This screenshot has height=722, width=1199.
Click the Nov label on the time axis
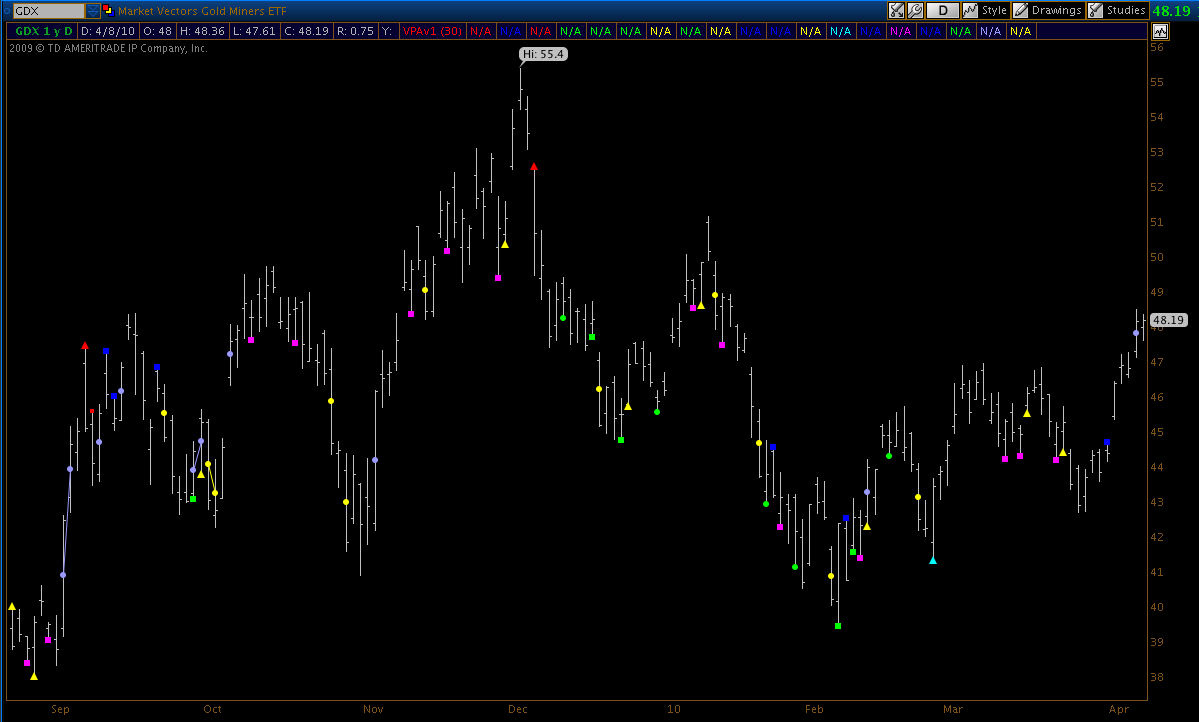373,709
